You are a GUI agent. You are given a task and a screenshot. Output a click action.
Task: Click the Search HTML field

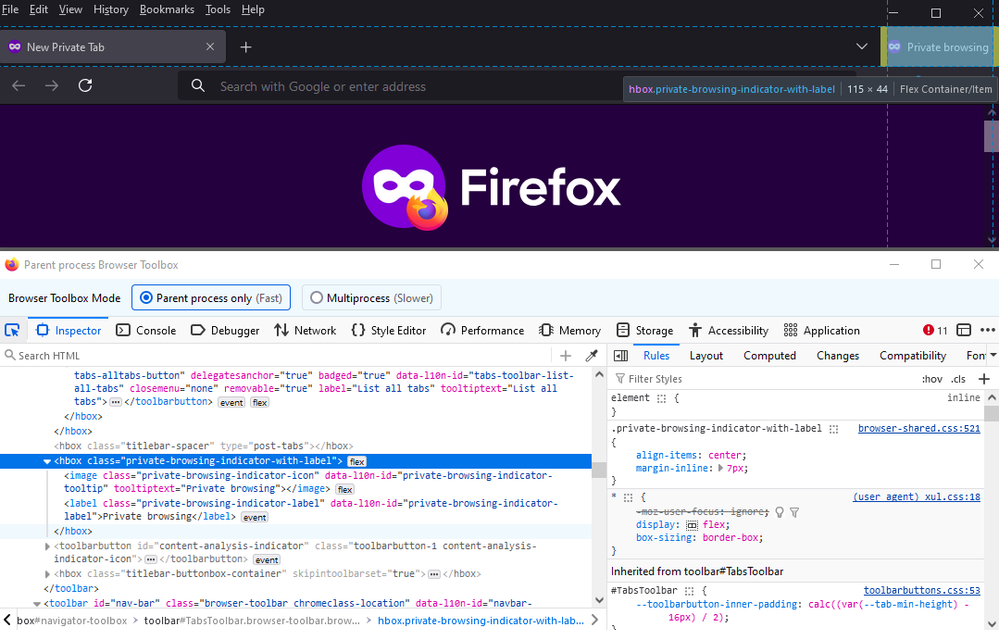click(277, 355)
